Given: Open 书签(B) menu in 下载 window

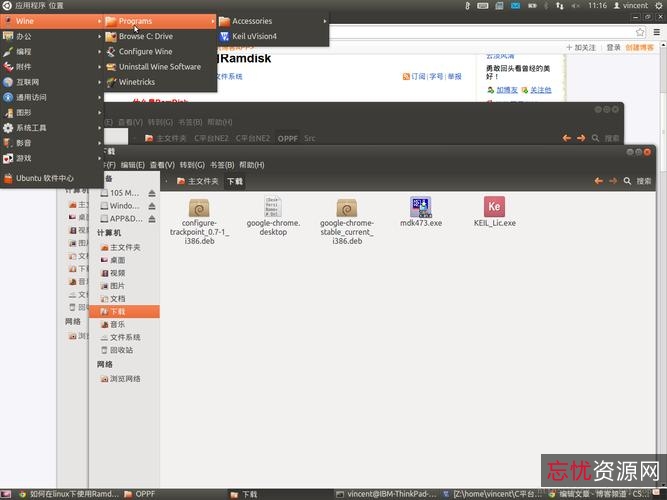Looking at the screenshot, I should point(222,165).
